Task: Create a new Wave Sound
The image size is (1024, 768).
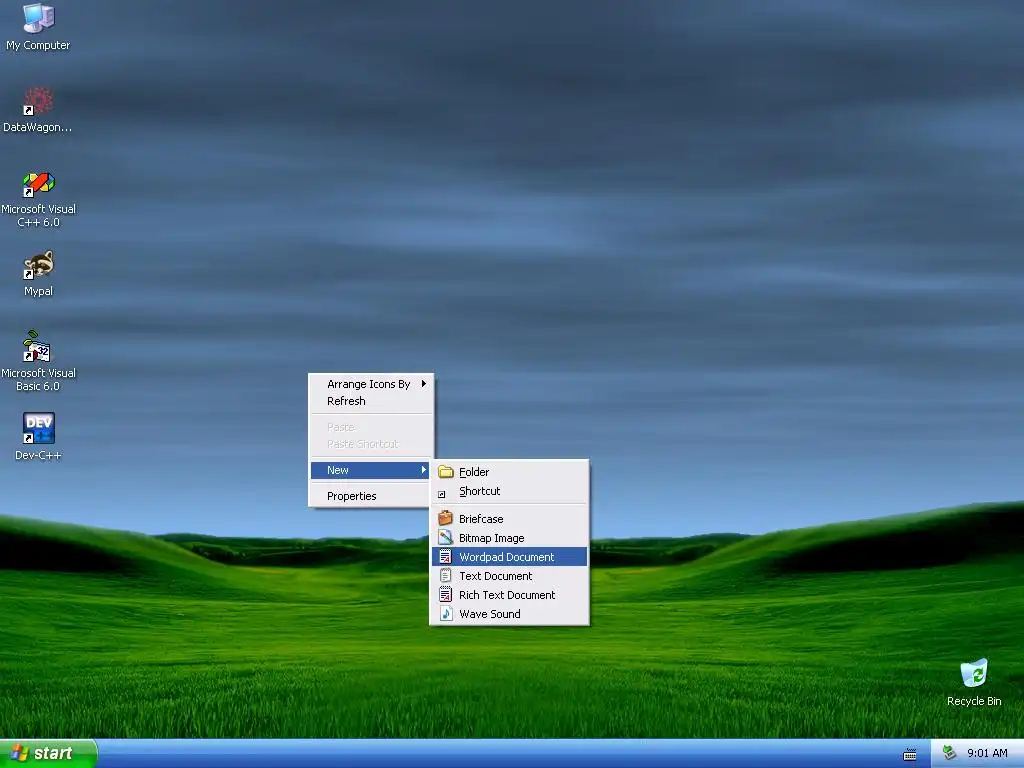Action: tap(509, 613)
